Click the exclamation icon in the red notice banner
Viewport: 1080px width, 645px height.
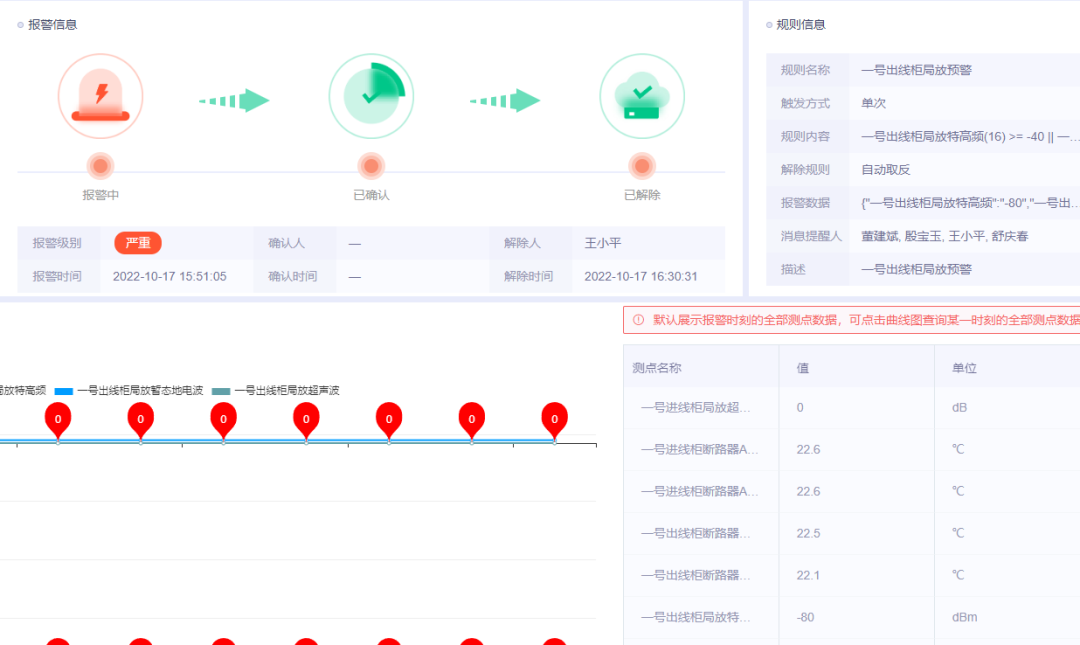[639, 321]
